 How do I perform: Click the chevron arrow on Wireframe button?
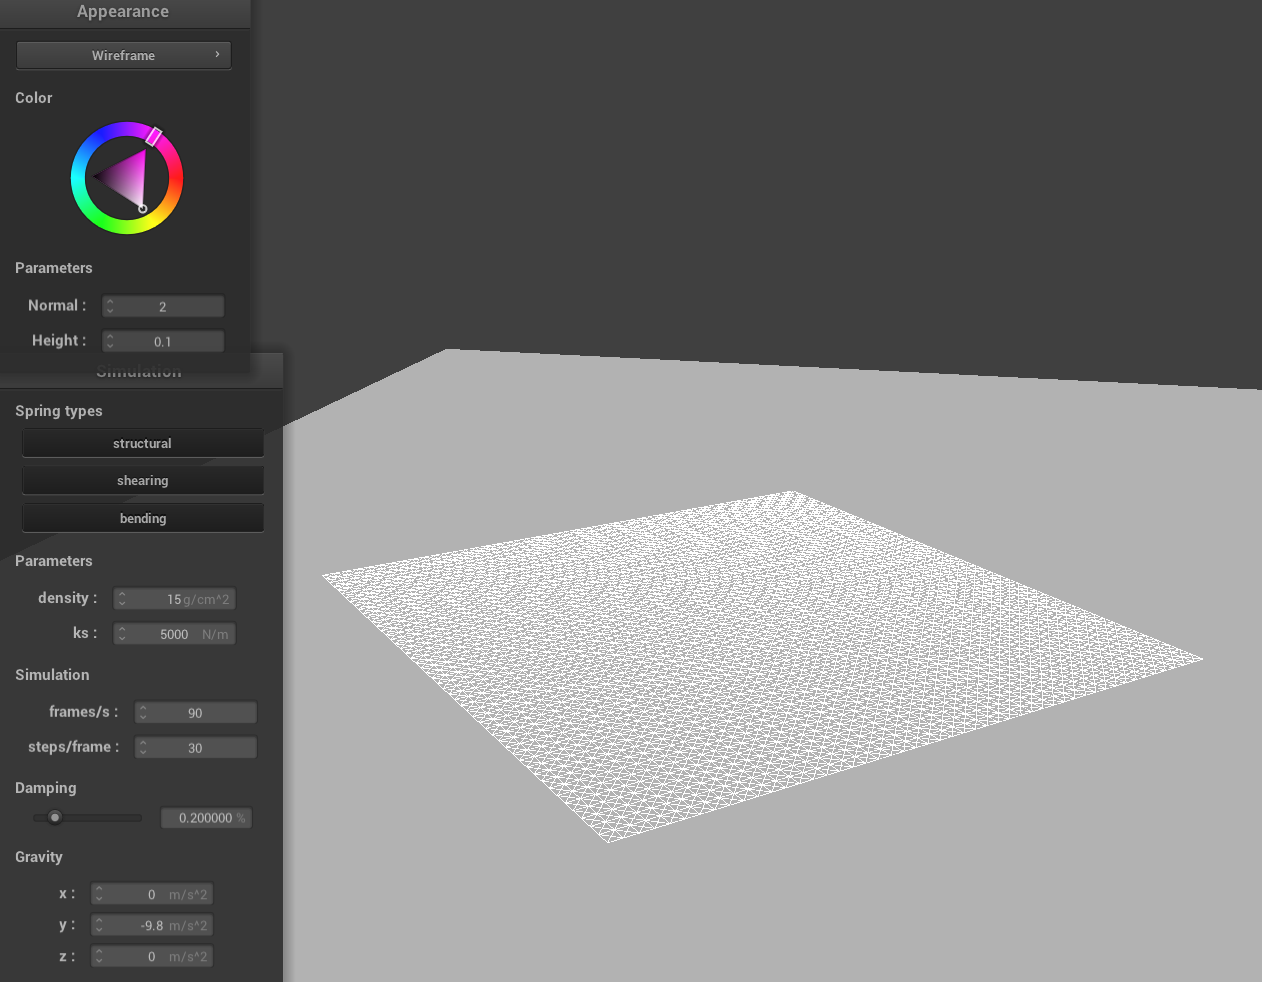[217, 55]
